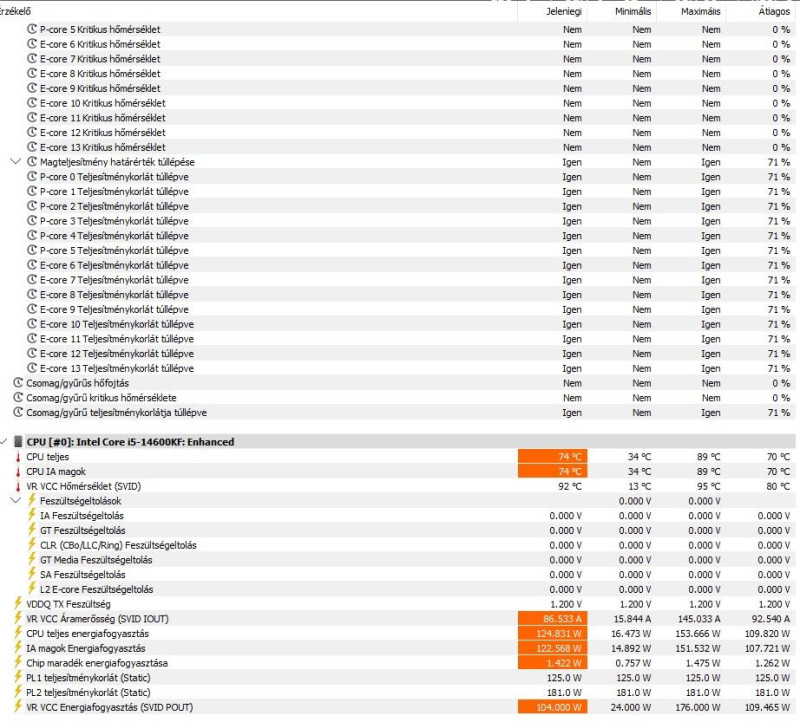Click the 15.844 A minimum value
This screenshot has height=722, width=800.
[632, 619]
